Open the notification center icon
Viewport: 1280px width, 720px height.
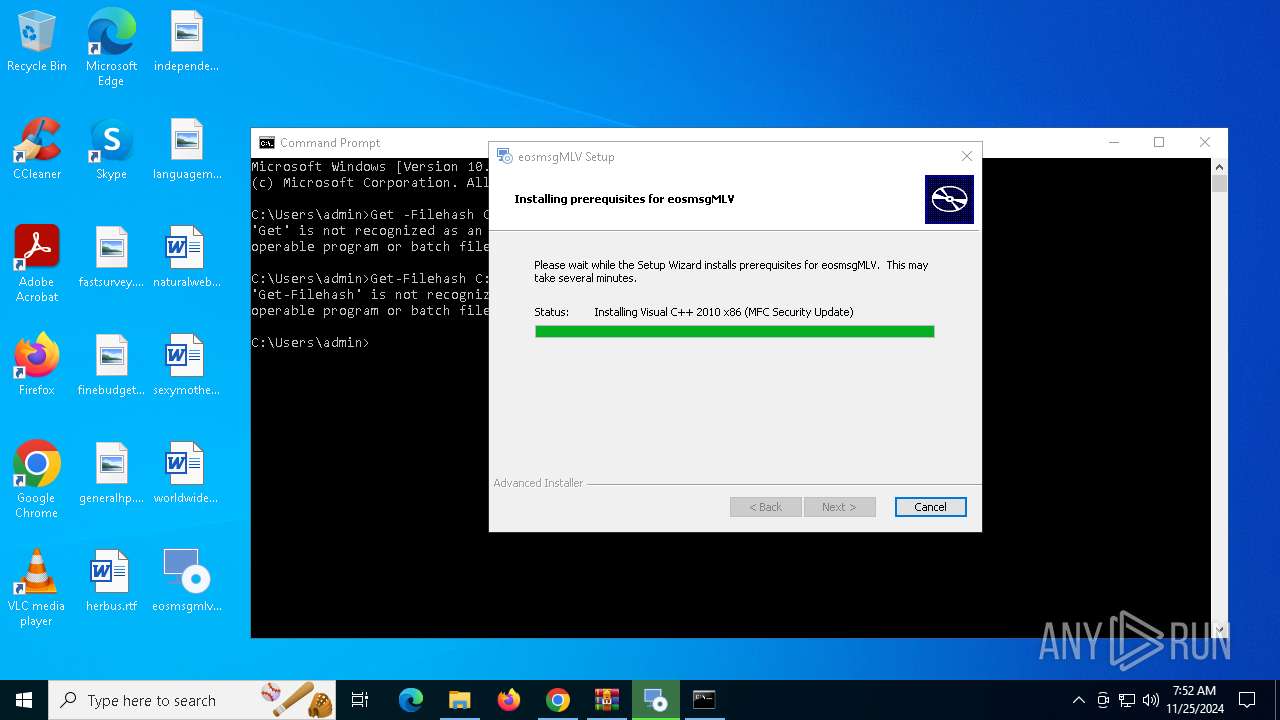pos(1247,700)
